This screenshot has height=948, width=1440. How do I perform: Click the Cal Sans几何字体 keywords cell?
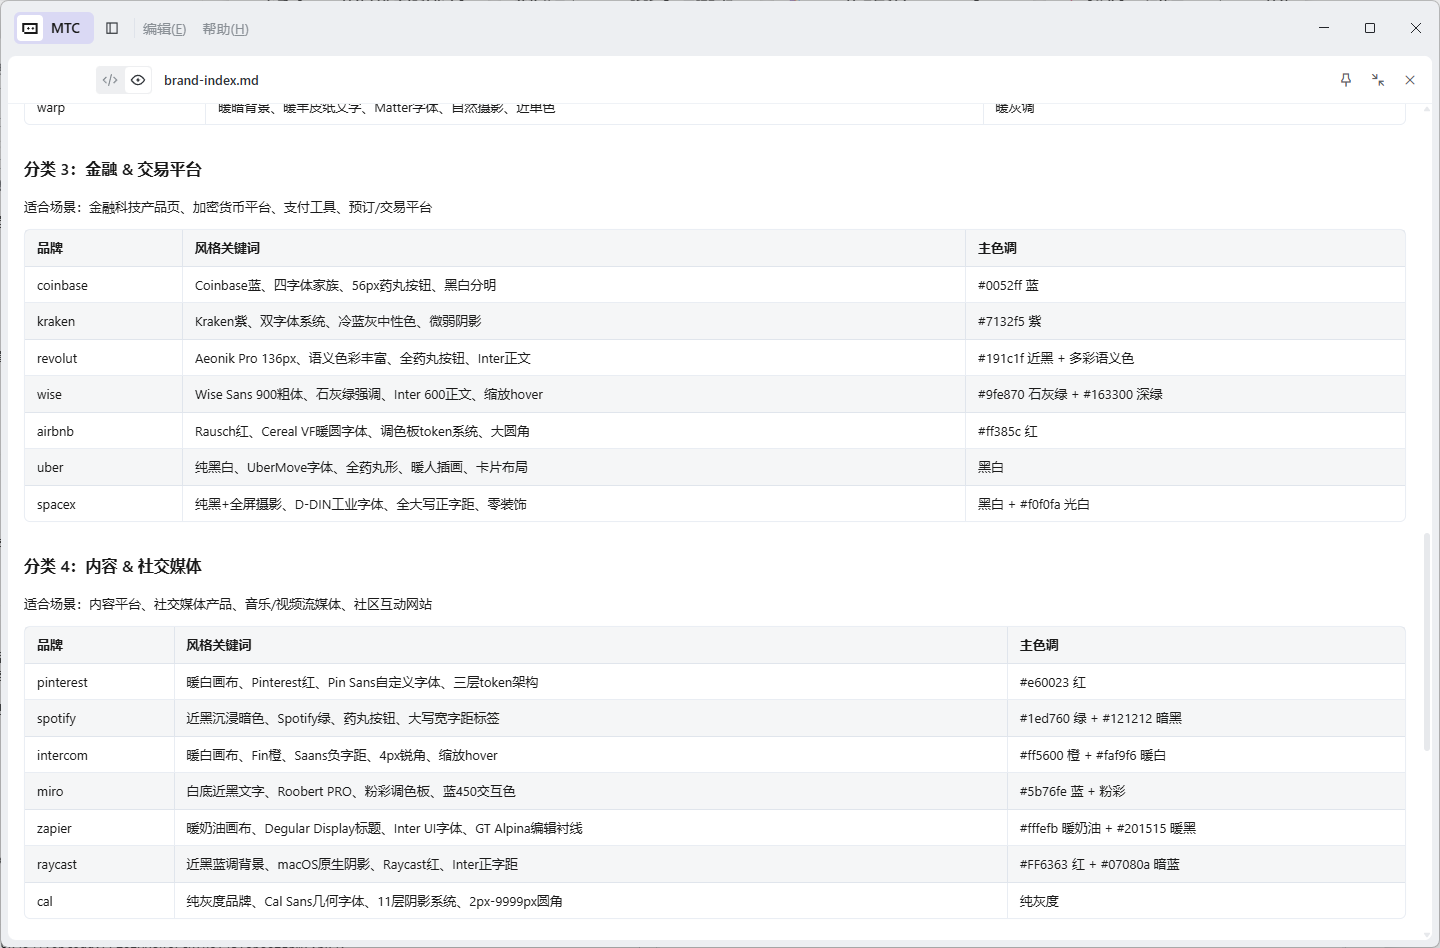591,901
